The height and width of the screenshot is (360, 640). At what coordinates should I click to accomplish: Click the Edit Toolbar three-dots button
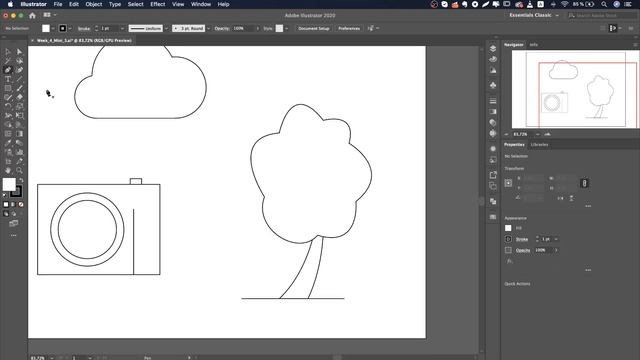[13, 236]
